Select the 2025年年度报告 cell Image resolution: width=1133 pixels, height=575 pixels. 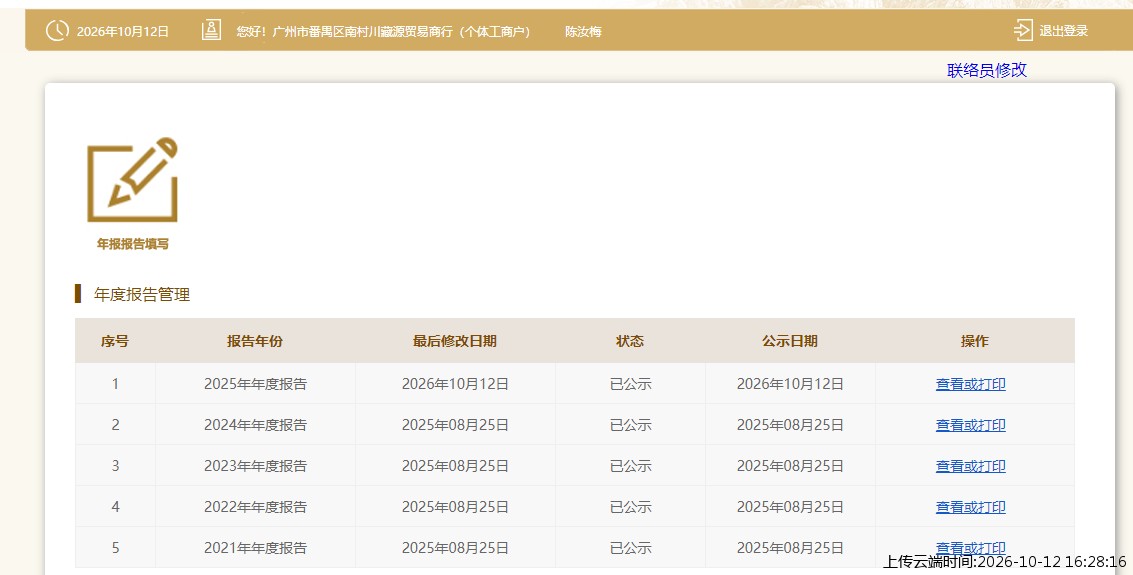(x=255, y=384)
